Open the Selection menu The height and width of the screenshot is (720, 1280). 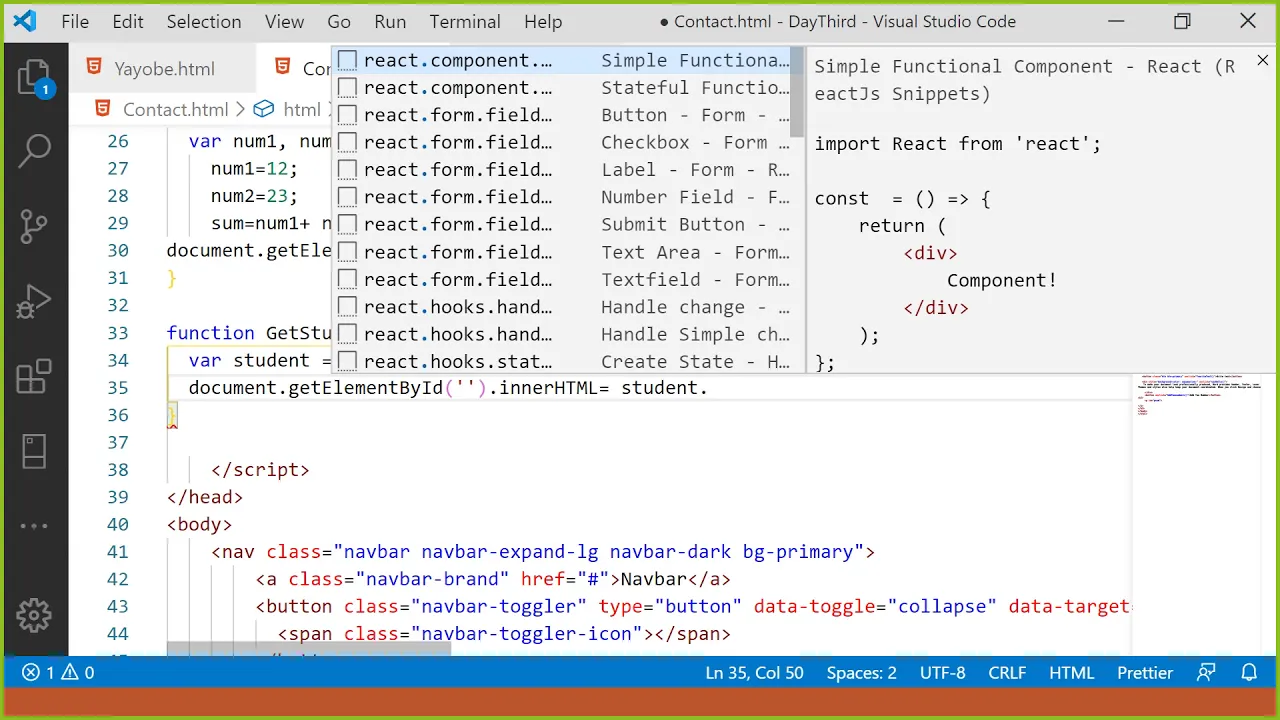click(x=204, y=21)
